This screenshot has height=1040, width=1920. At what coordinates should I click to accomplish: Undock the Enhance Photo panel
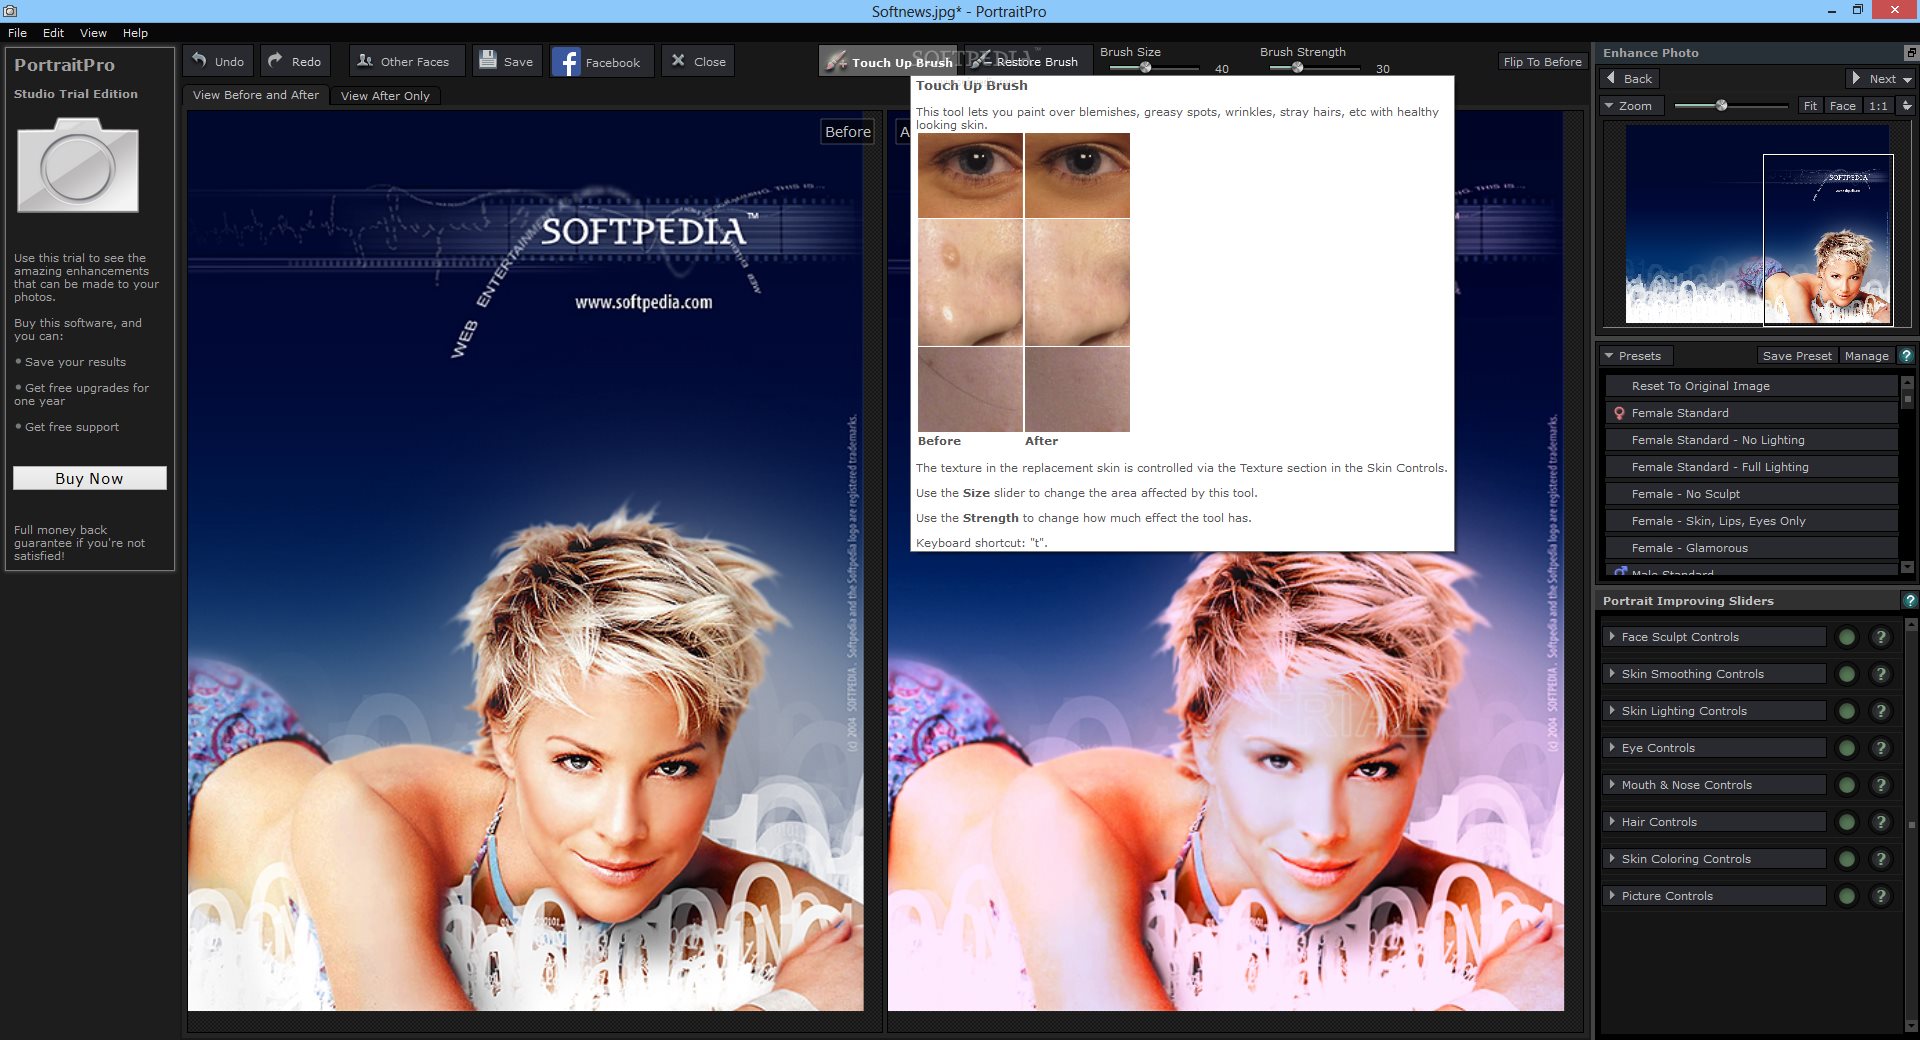point(1911,52)
